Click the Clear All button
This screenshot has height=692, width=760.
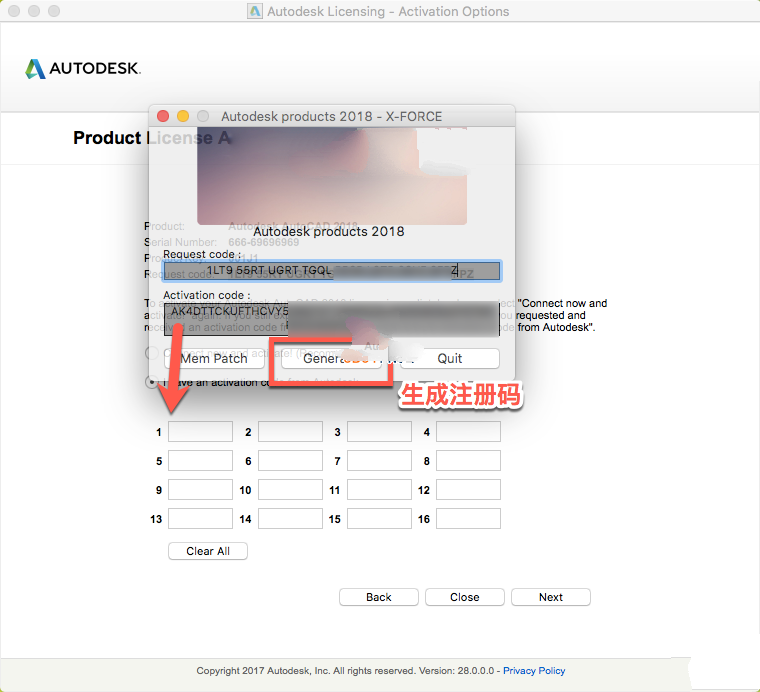click(x=208, y=551)
